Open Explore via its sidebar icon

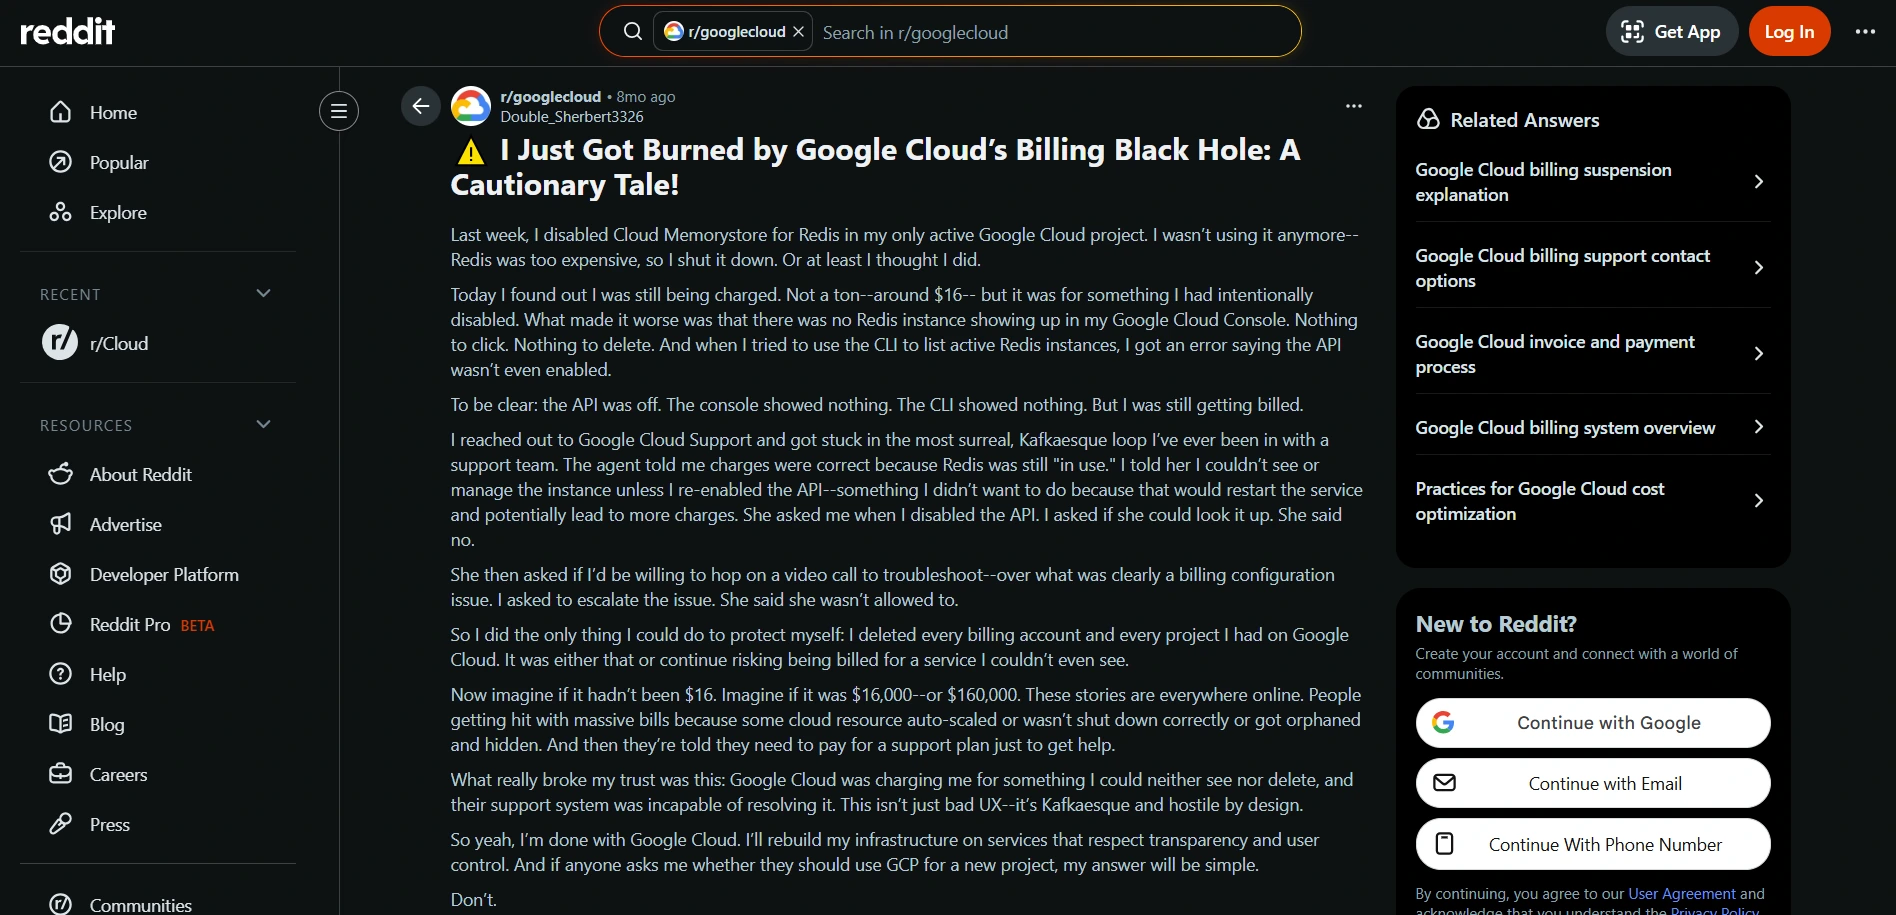pos(61,212)
